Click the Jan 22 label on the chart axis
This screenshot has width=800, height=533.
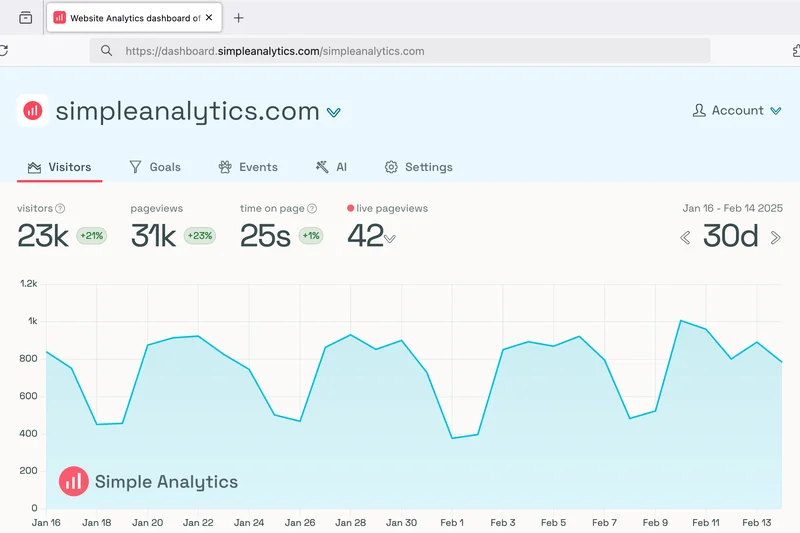[x=198, y=522]
